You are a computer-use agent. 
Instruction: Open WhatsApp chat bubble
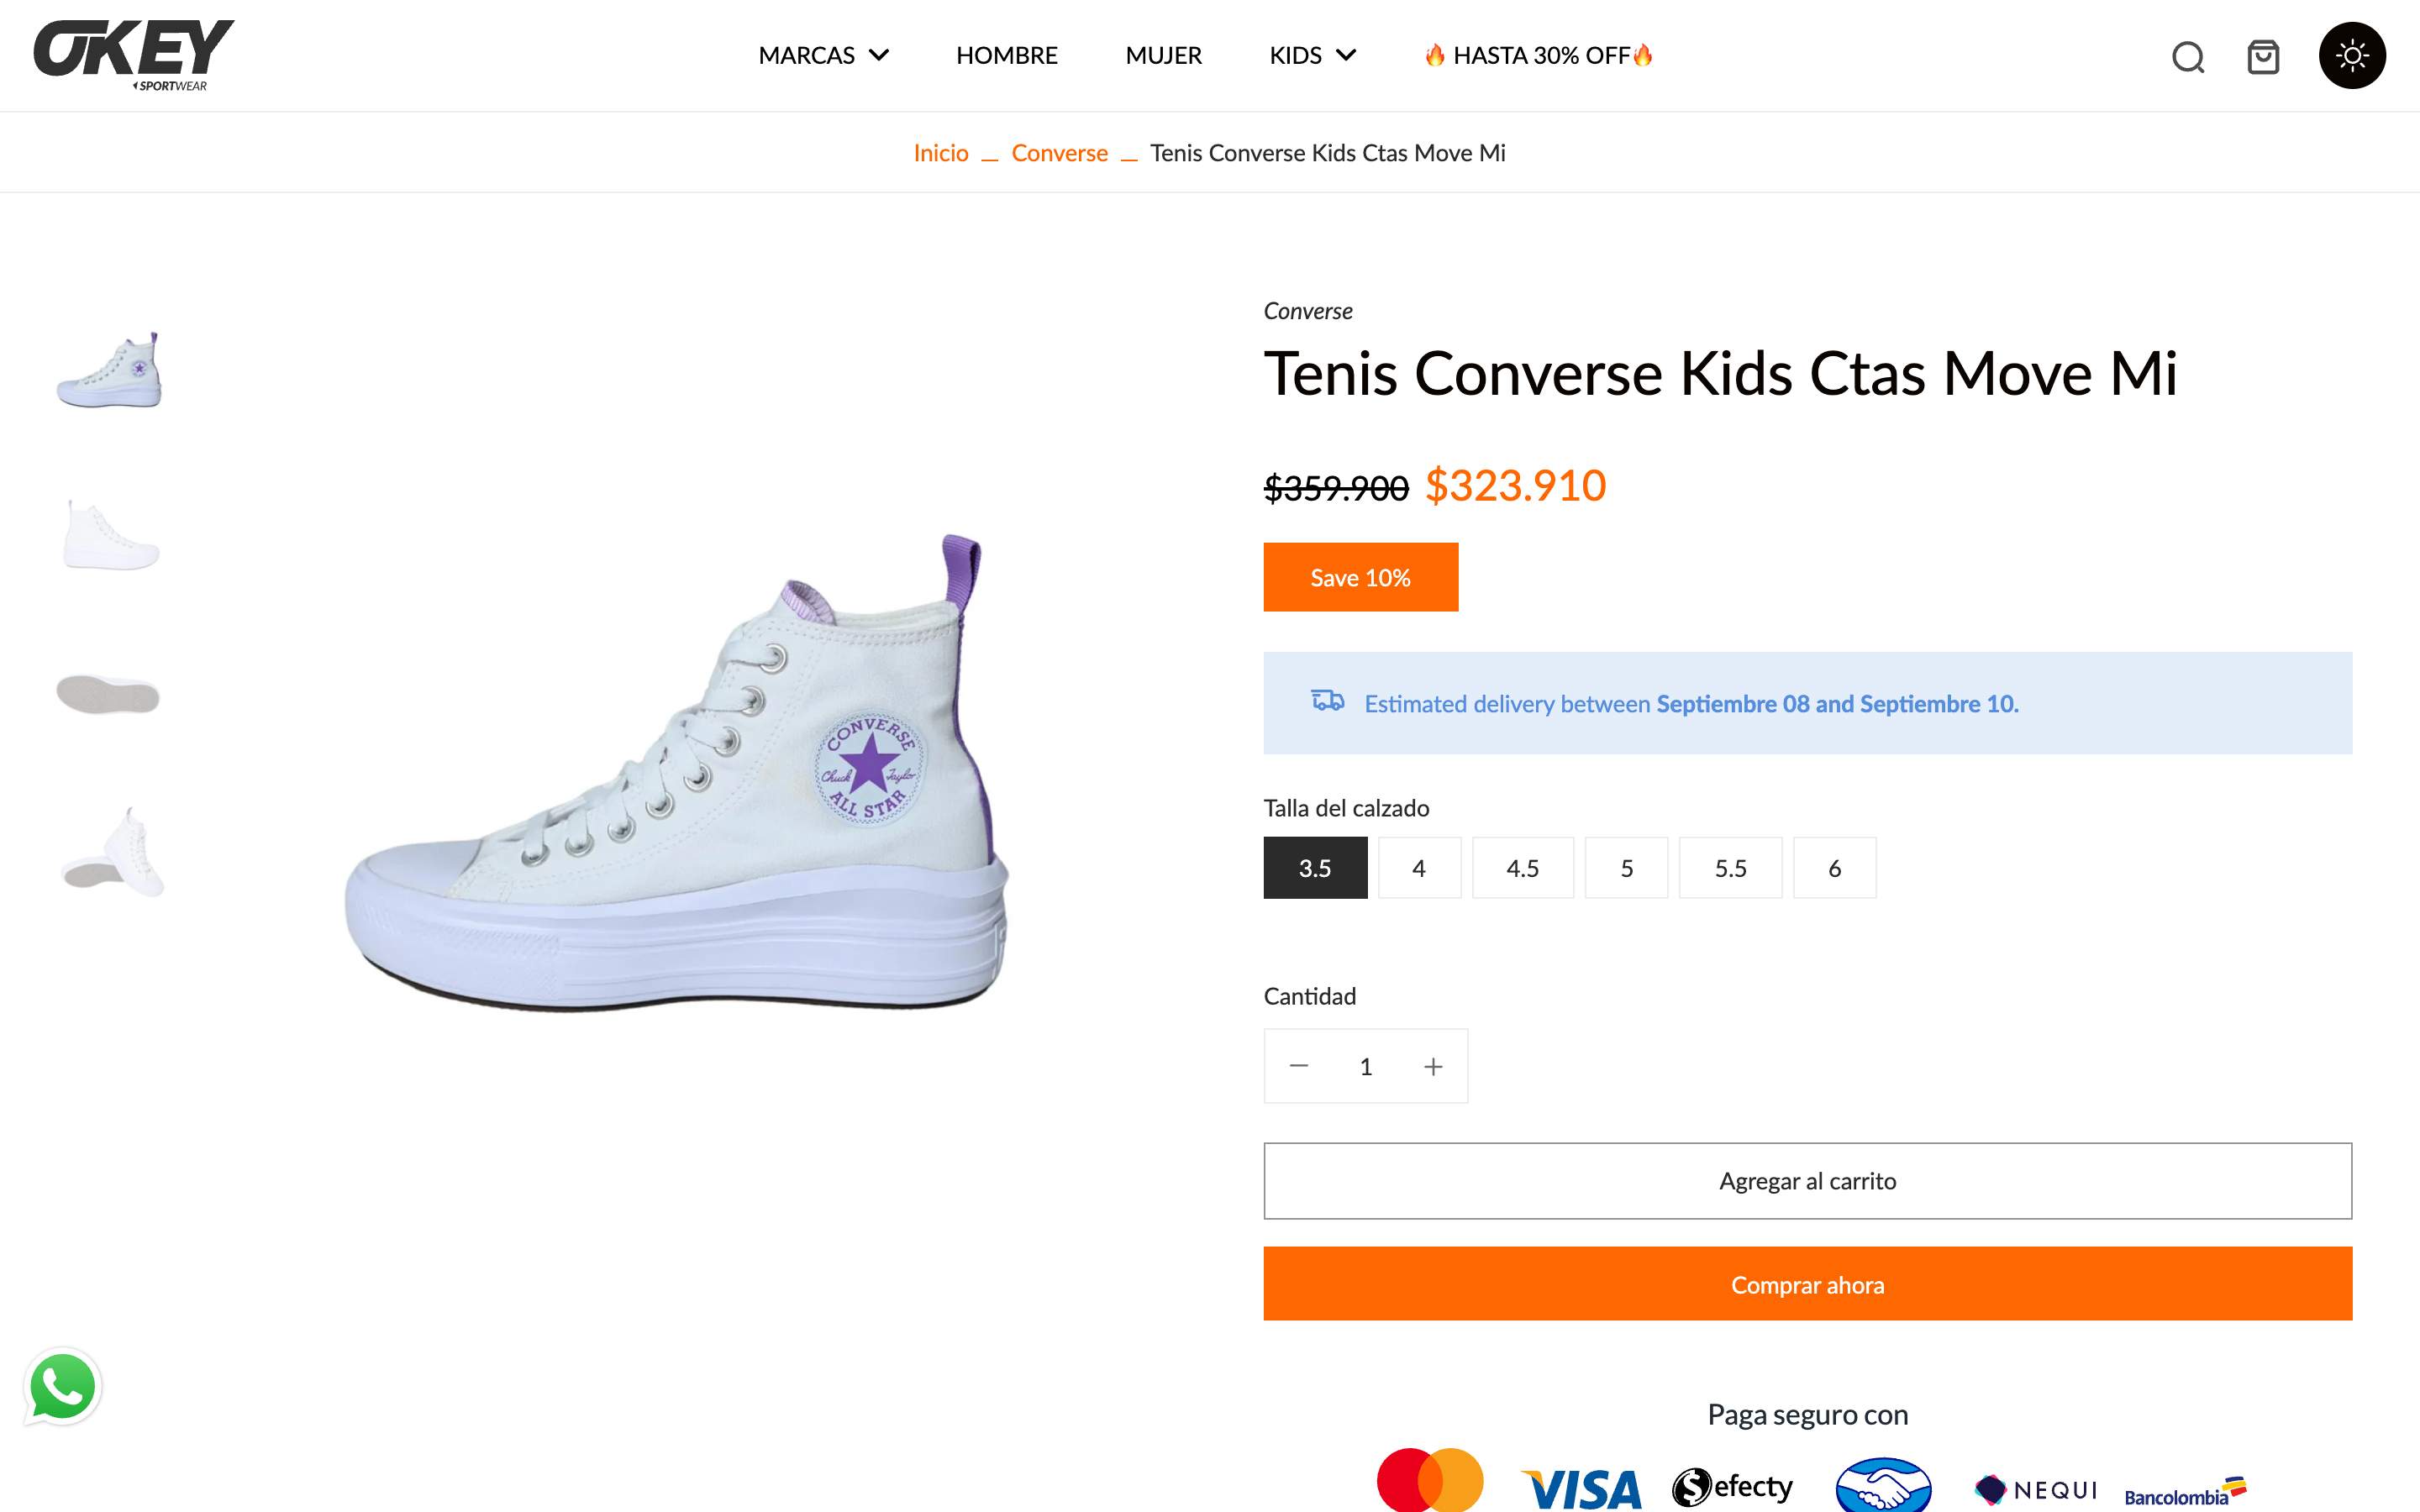click(x=62, y=1387)
